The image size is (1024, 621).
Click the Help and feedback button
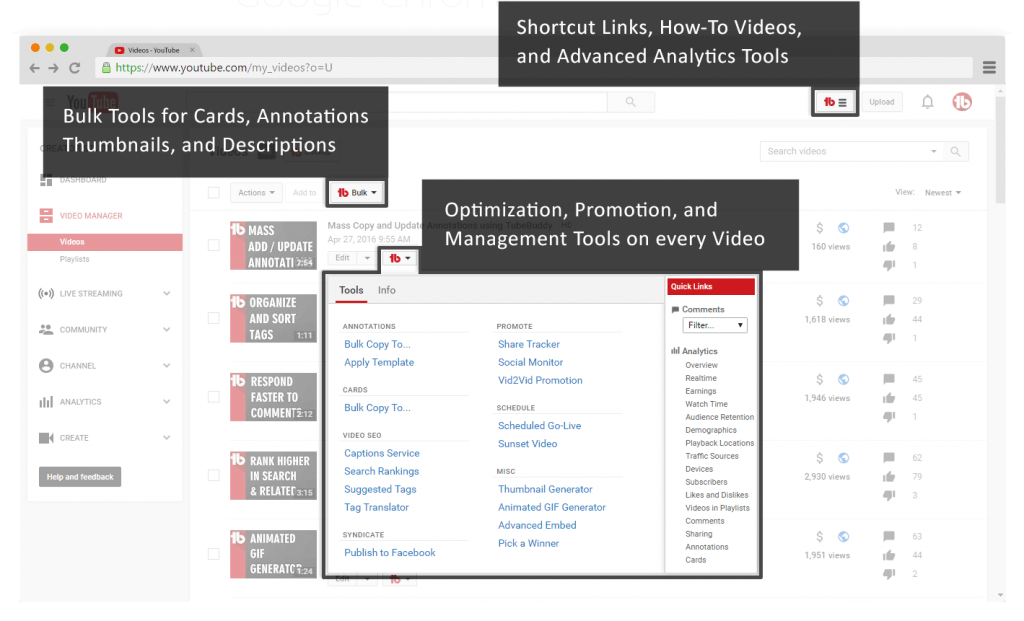click(x=80, y=477)
